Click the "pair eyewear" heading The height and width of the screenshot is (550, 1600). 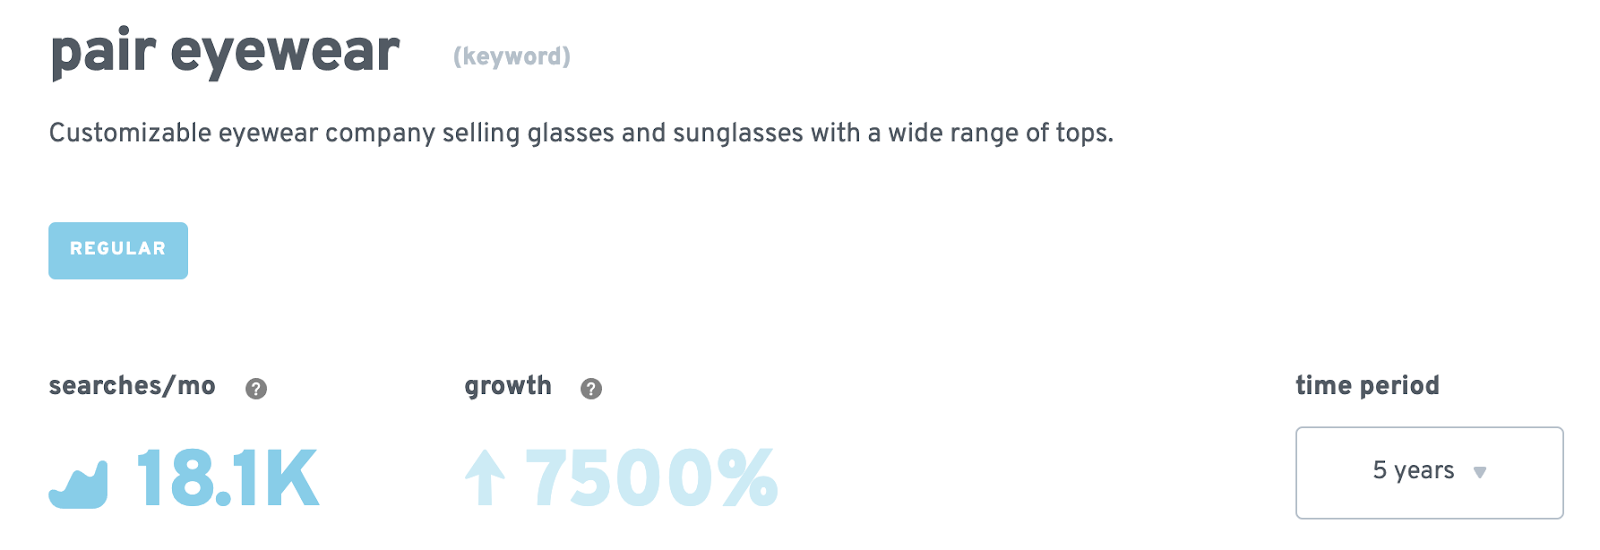click(225, 52)
